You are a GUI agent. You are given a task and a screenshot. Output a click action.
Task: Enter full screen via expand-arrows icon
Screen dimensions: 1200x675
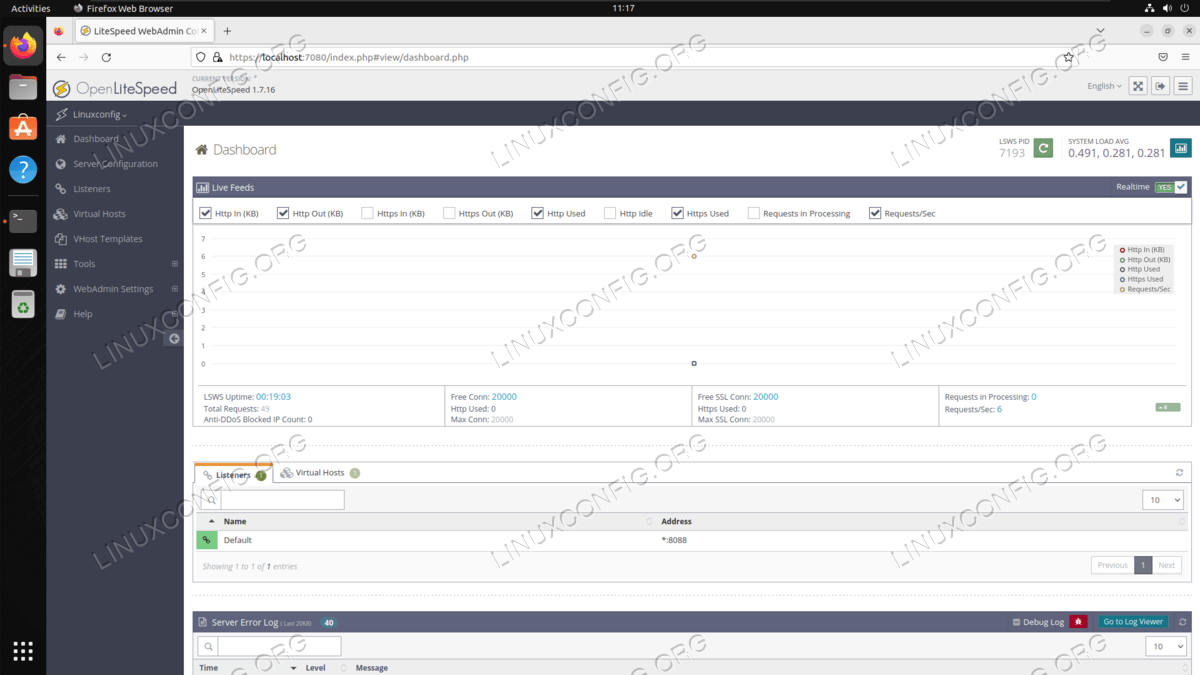coord(1138,86)
